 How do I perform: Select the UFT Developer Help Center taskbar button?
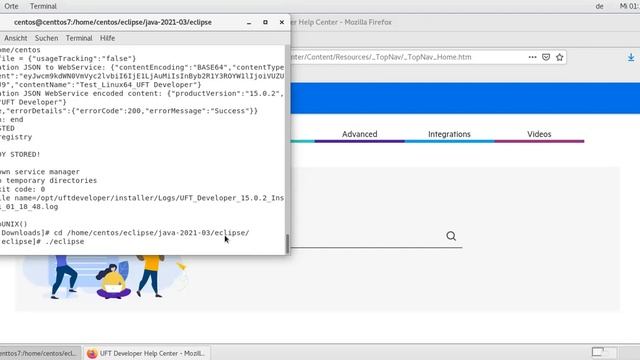click(147, 353)
